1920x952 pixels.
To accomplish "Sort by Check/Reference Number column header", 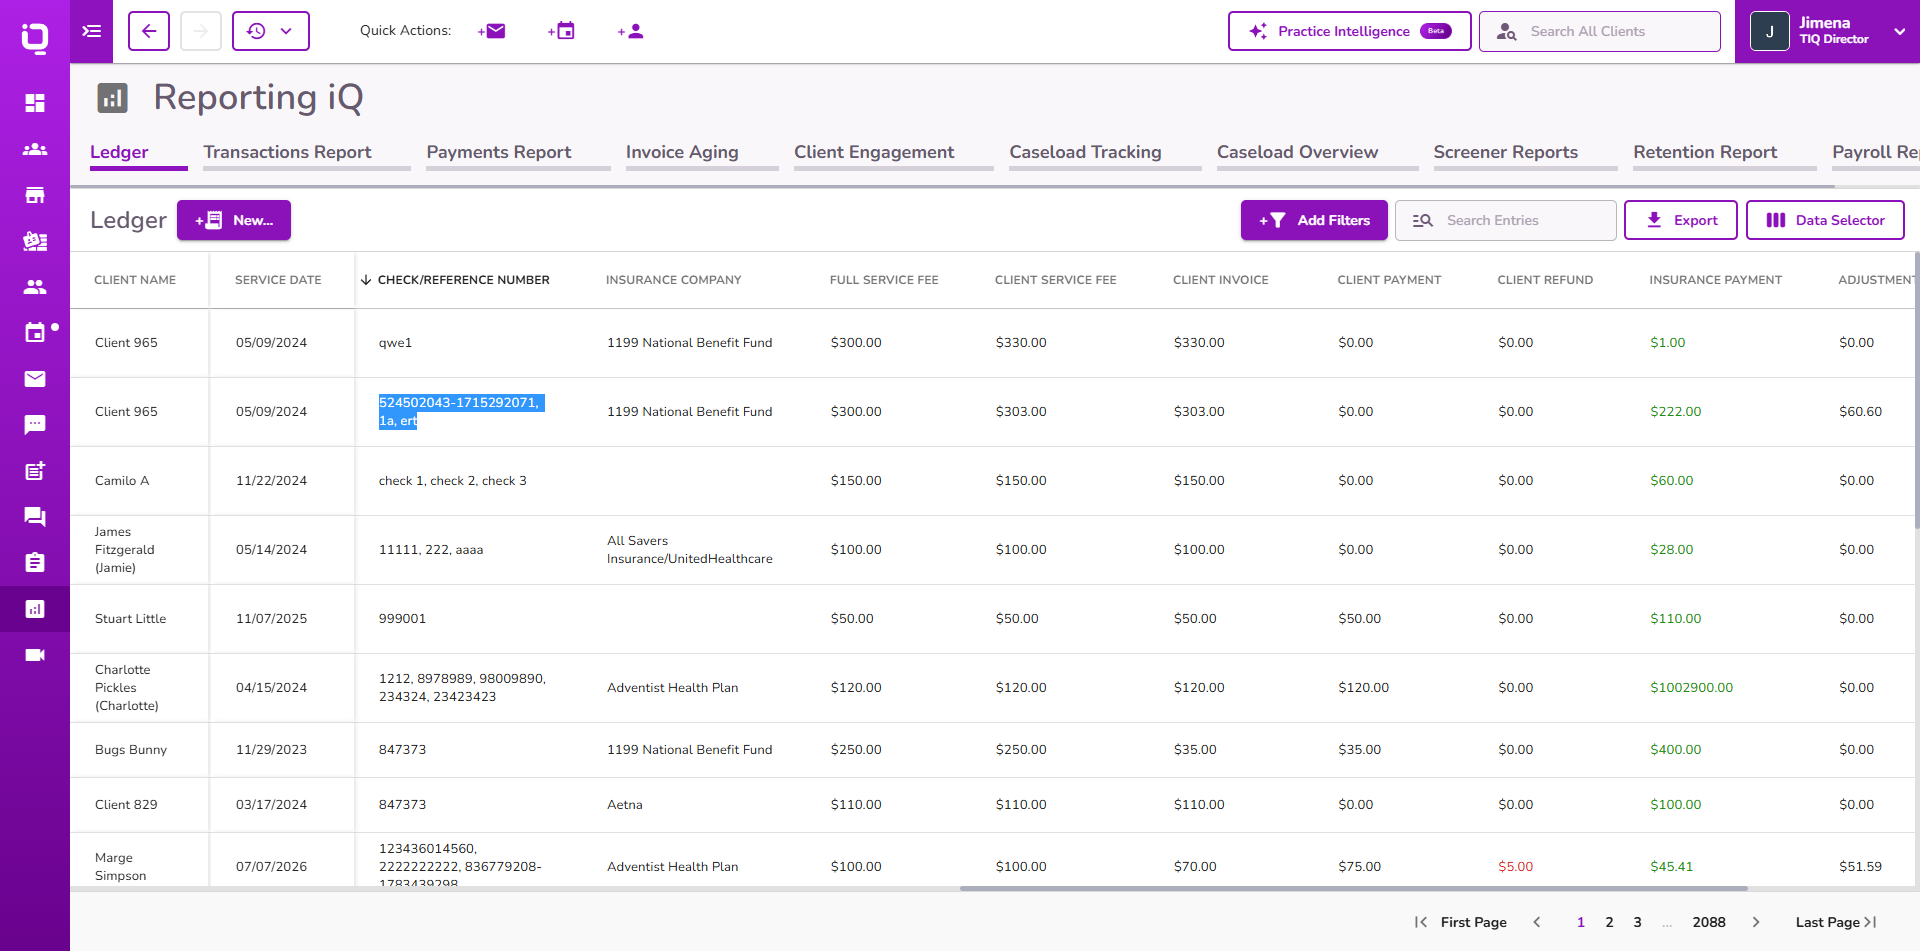I will click(463, 280).
